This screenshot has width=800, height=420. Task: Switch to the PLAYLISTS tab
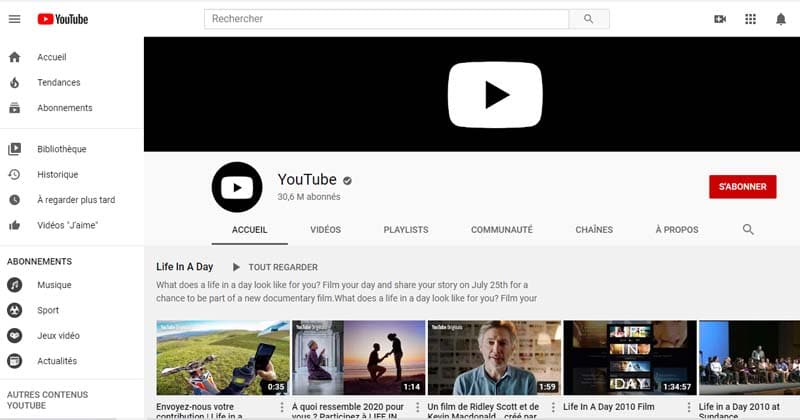point(406,230)
